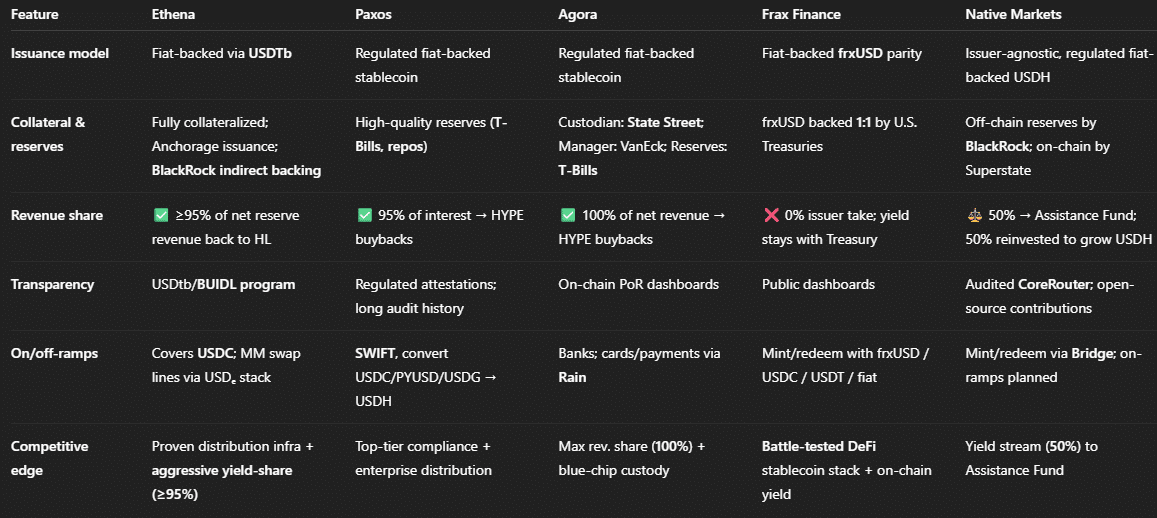Click '100% of net revenue → HYPE buybacks' text
The width and height of the screenshot is (1157, 518).
(x=643, y=227)
